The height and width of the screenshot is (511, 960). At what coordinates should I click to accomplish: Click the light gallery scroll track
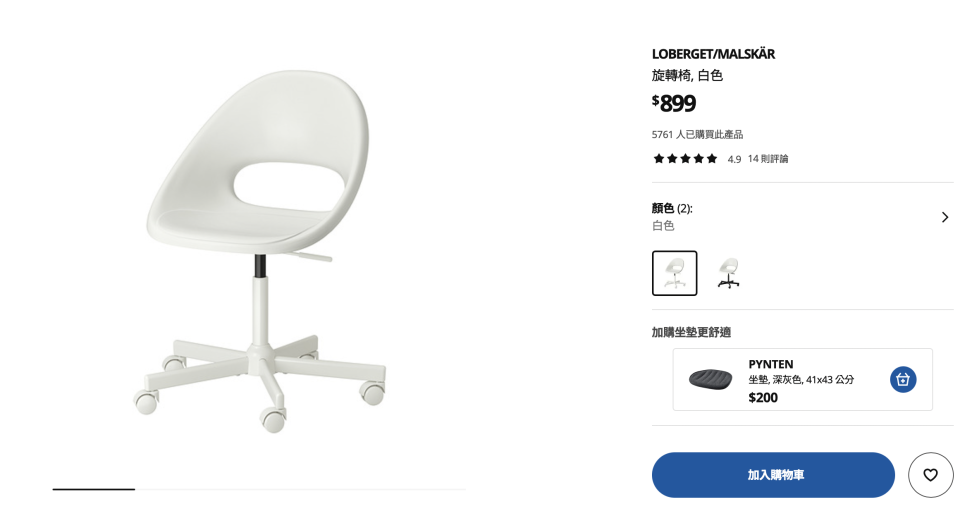tap(300, 489)
